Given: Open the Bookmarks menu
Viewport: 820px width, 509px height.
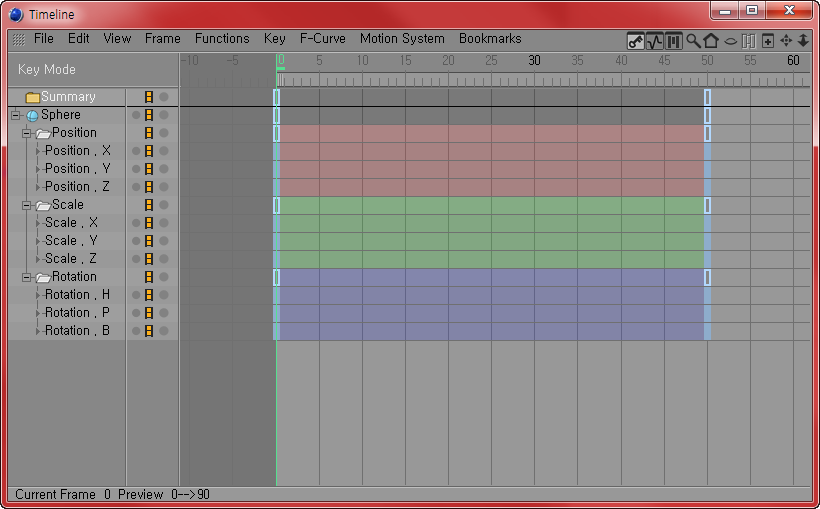Looking at the screenshot, I should [490, 39].
